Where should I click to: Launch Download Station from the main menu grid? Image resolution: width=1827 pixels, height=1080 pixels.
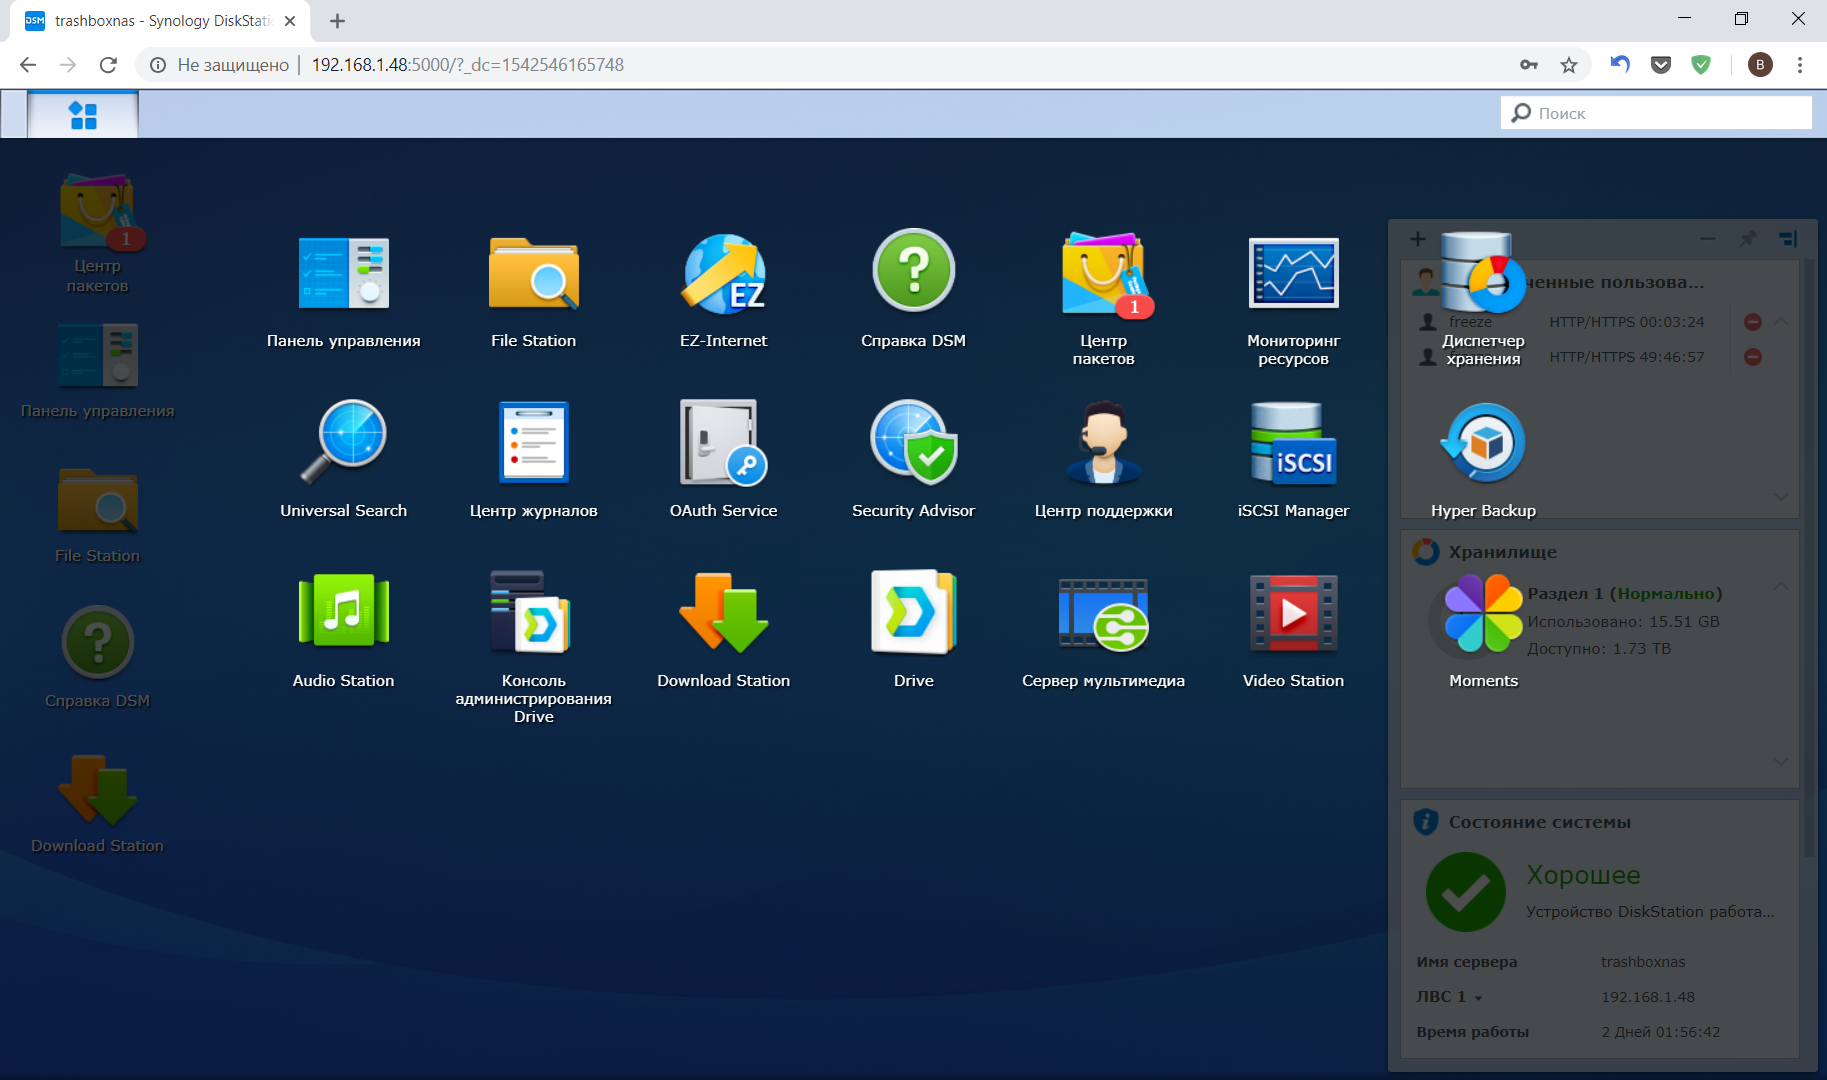click(723, 630)
